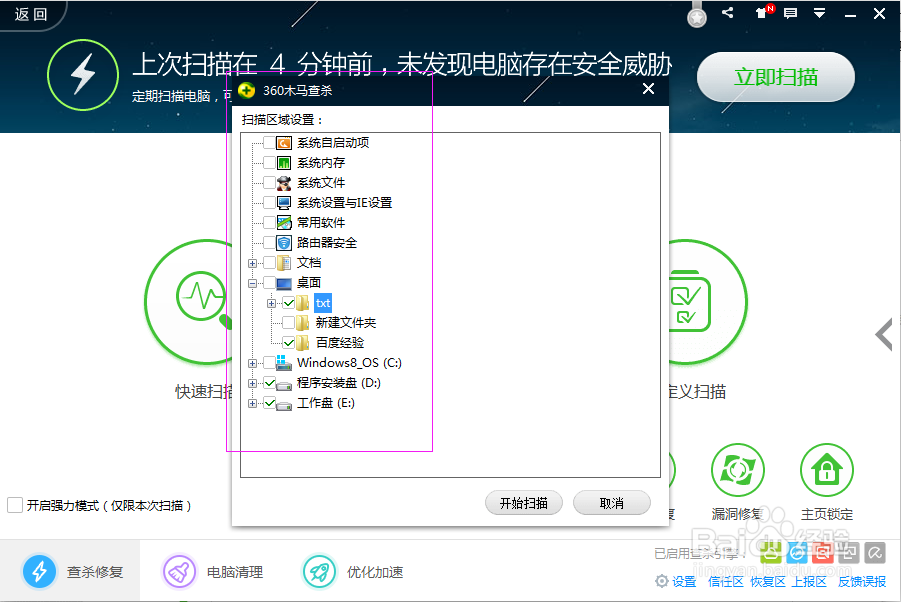Click the 常用软件 item icon
This screenshot has height=602, width=901.
coord(284,223)
